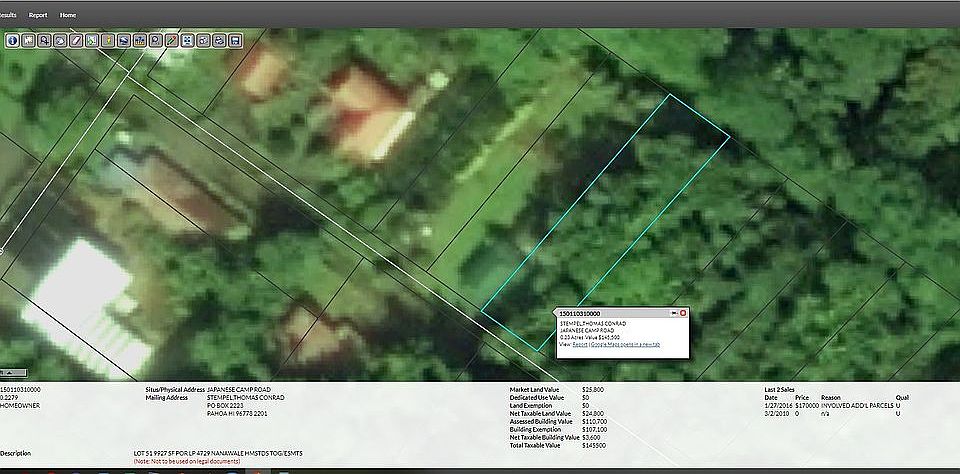Click the Qual column header

coord(902,397)
